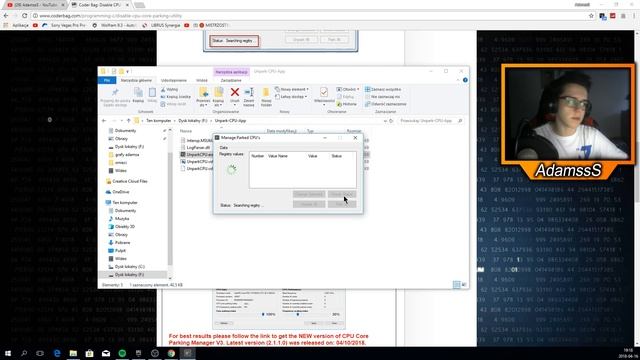Select Creative Cloud Files in navigation pane
The width and height of the screenshot is (640, 360).
point(127,181)
